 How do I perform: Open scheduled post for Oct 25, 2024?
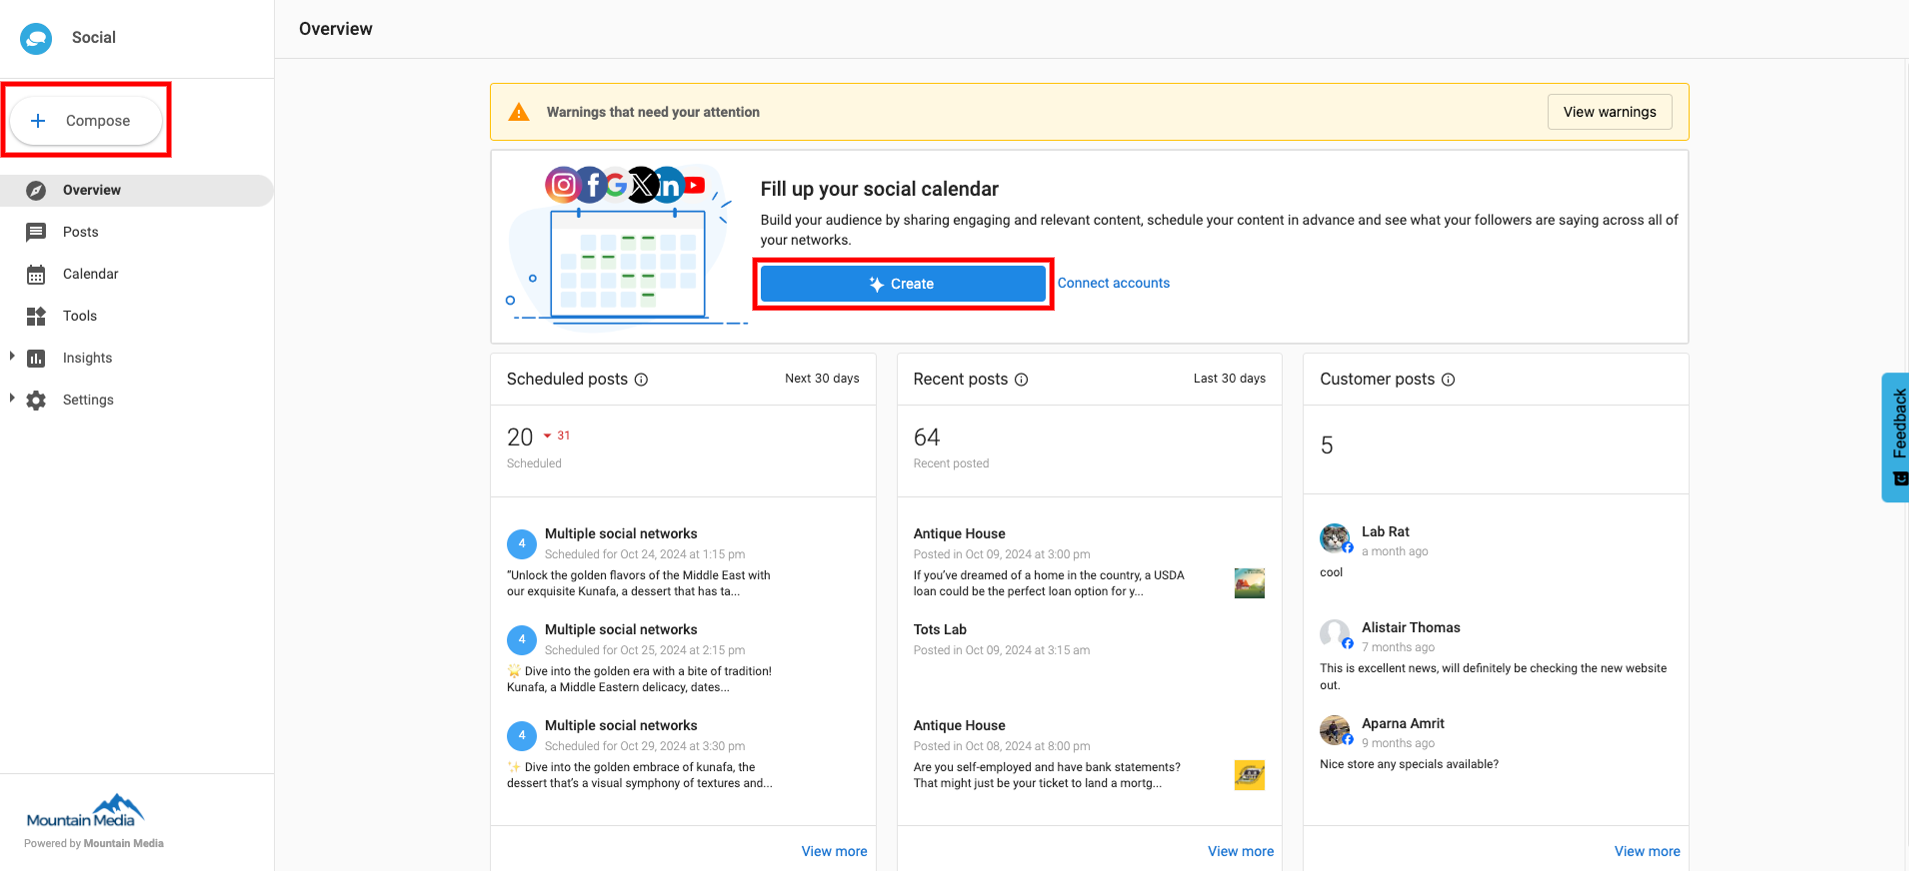(x=683, y=658)
